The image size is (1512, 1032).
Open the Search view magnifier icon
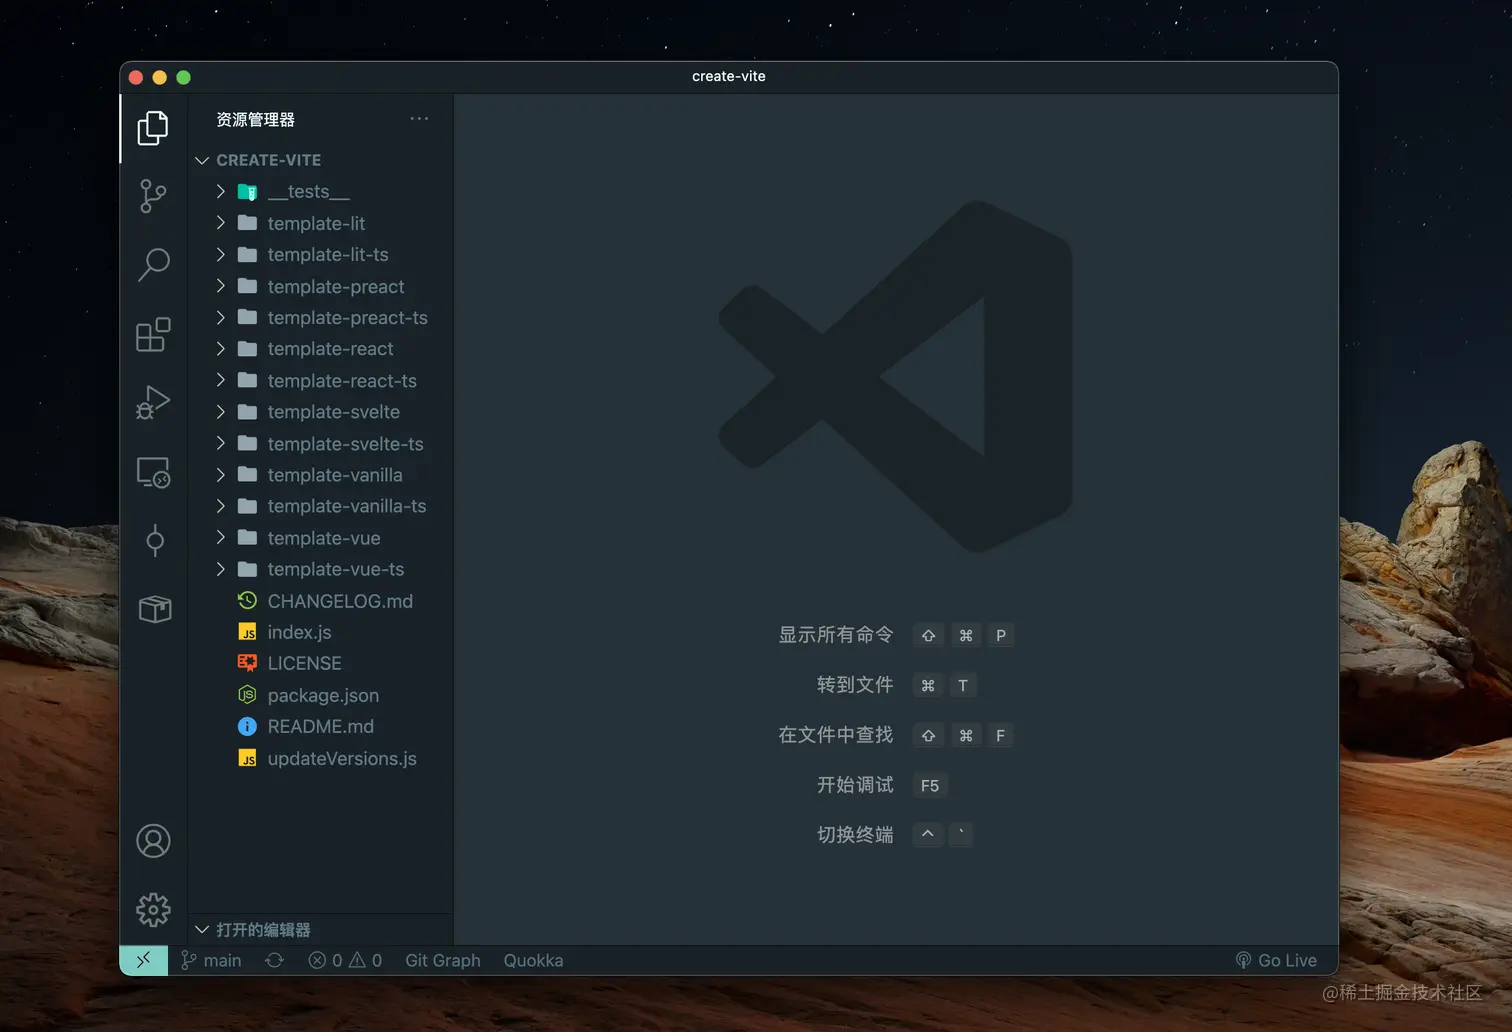click(153, 265)
